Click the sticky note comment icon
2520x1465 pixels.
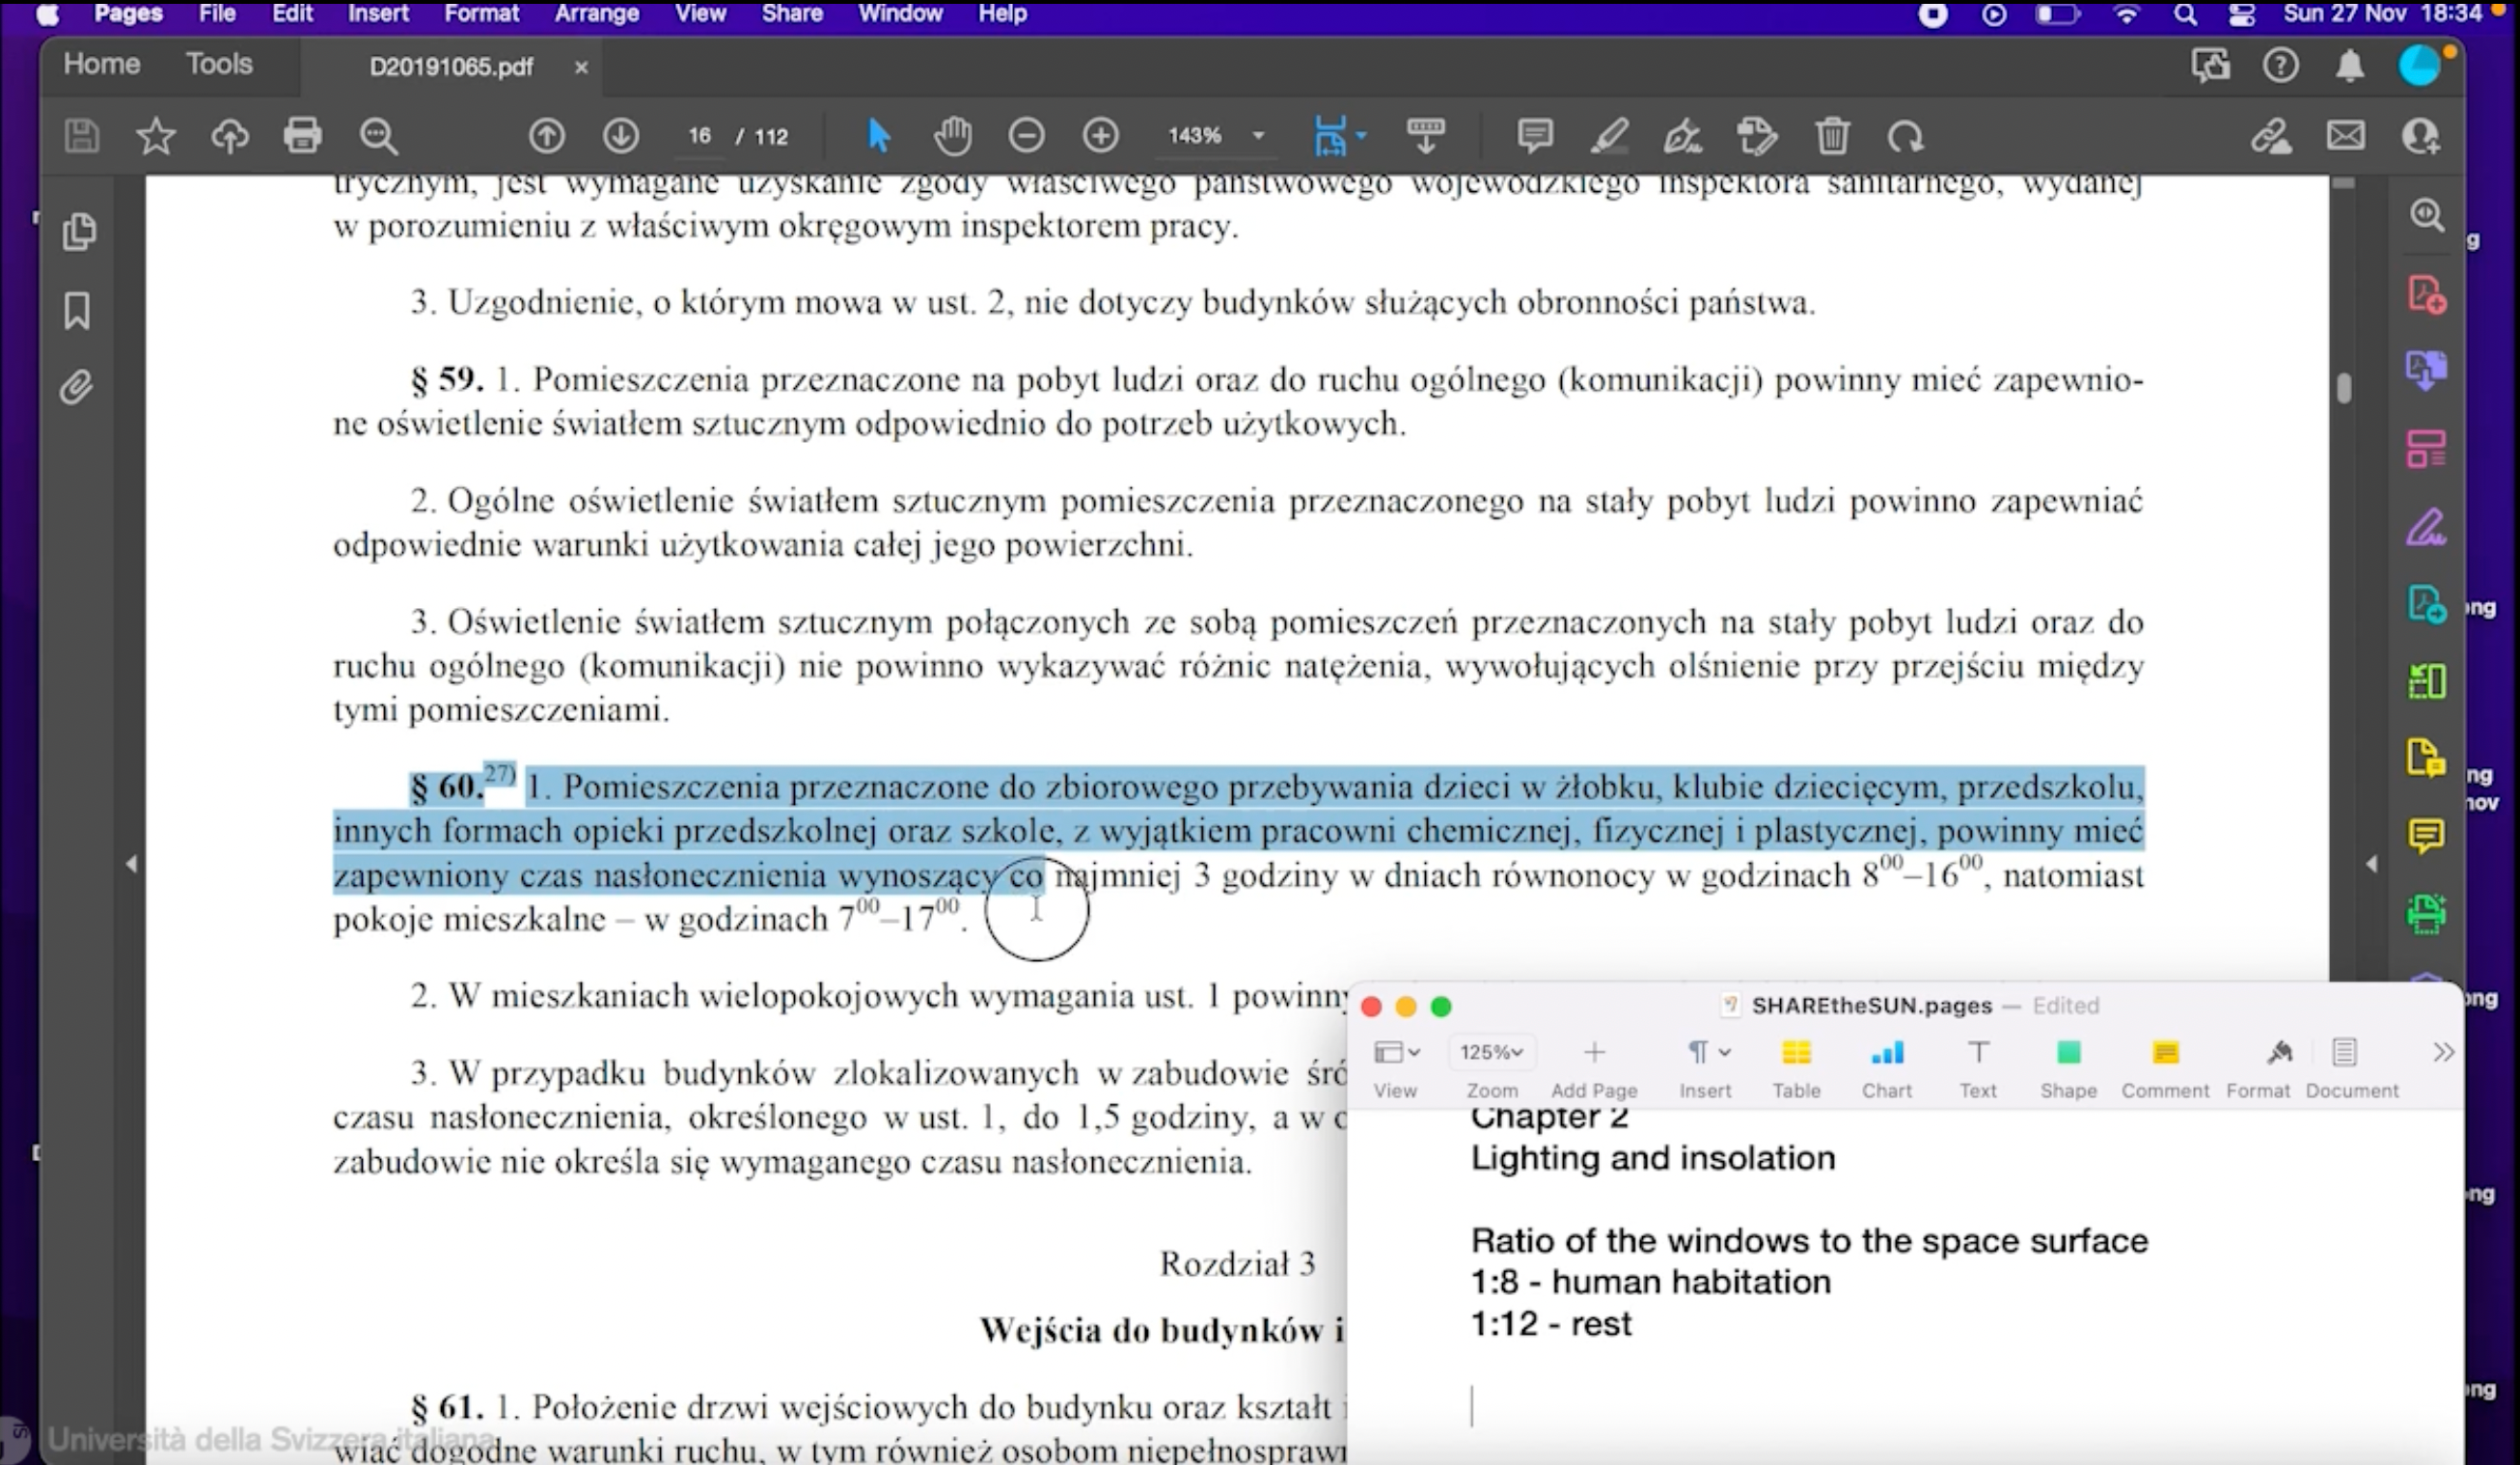click(1534, 135)
